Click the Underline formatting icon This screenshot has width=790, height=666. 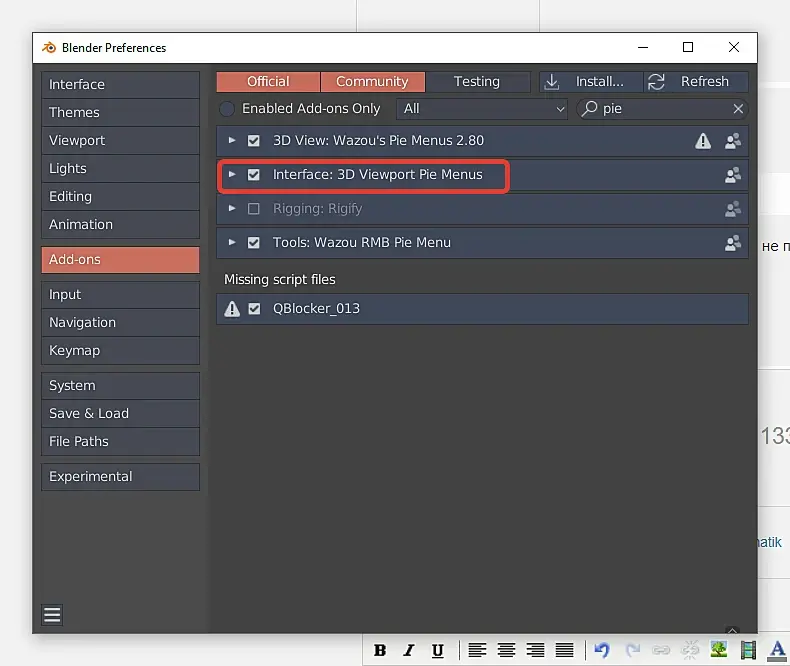click(438, 650)
